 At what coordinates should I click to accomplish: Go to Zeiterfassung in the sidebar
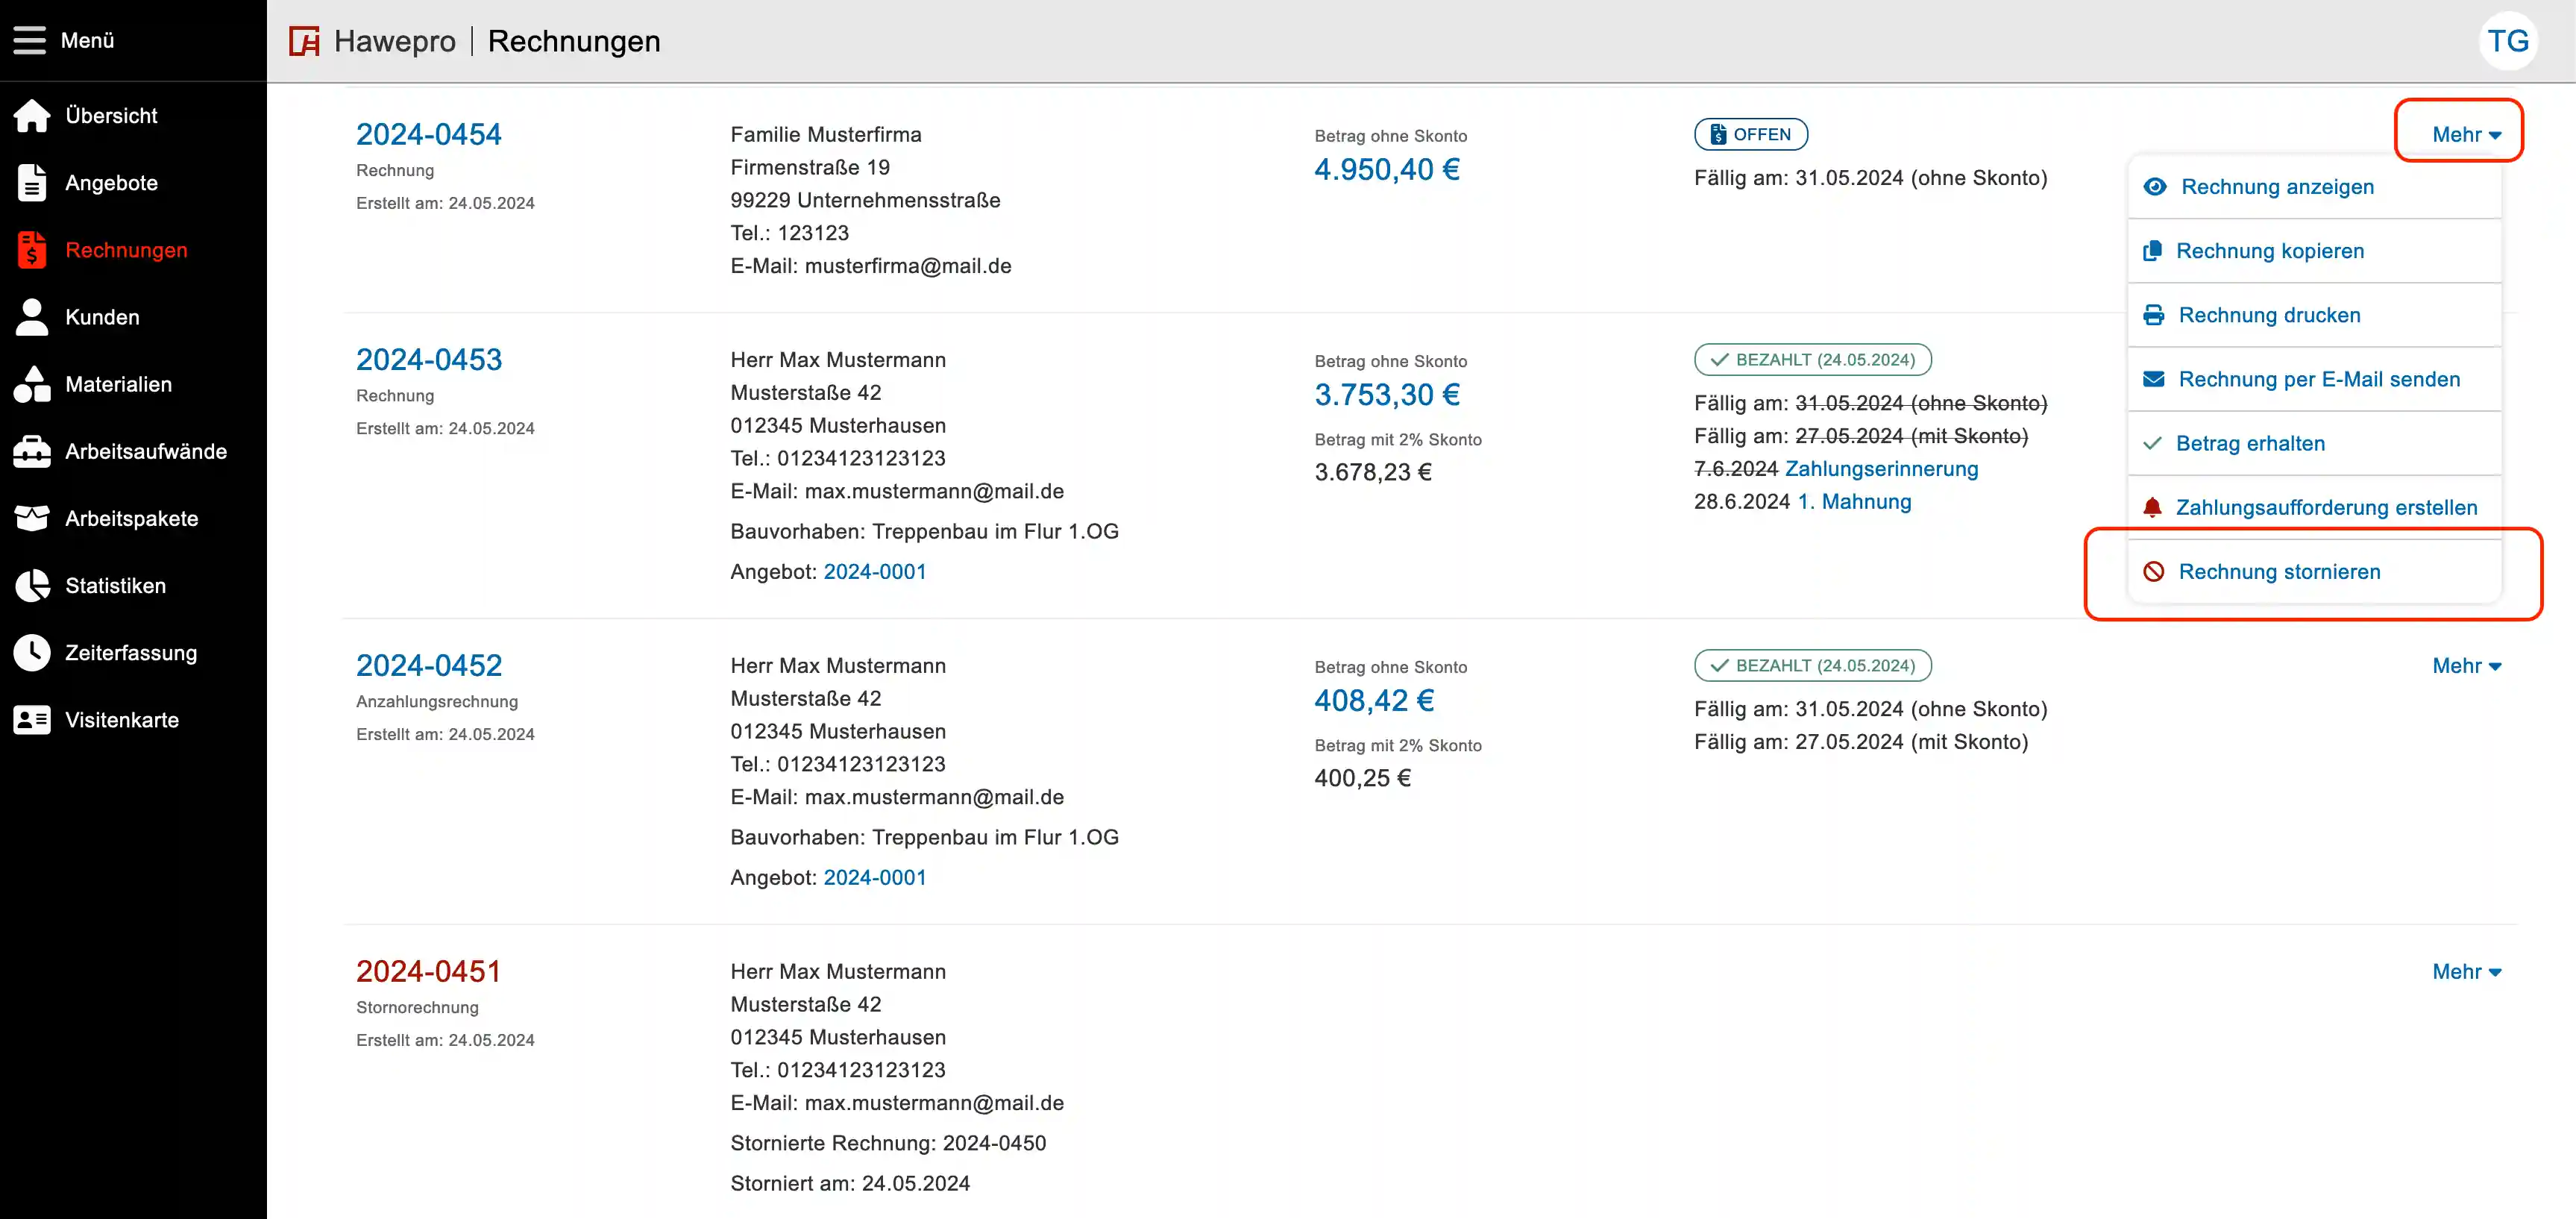[x=131, y=652]
